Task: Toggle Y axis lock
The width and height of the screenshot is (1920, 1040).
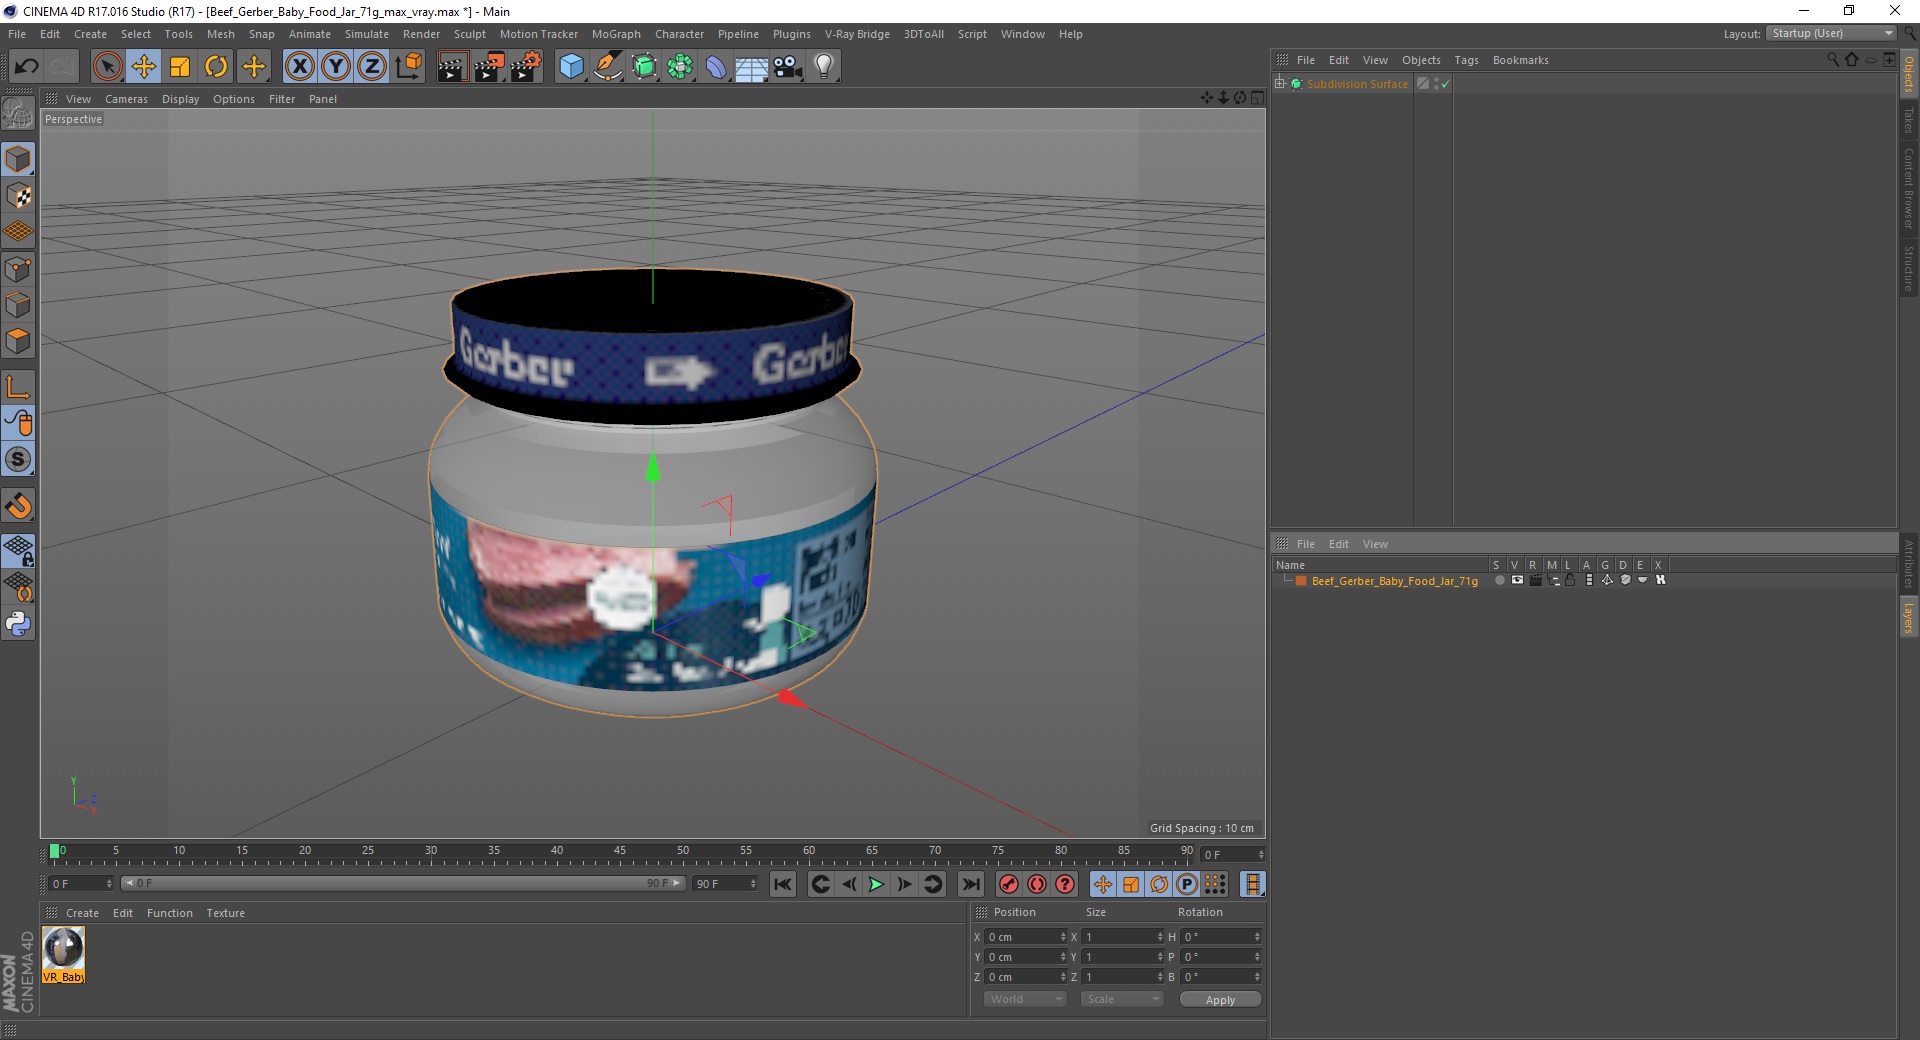Action: pos(336,67)
